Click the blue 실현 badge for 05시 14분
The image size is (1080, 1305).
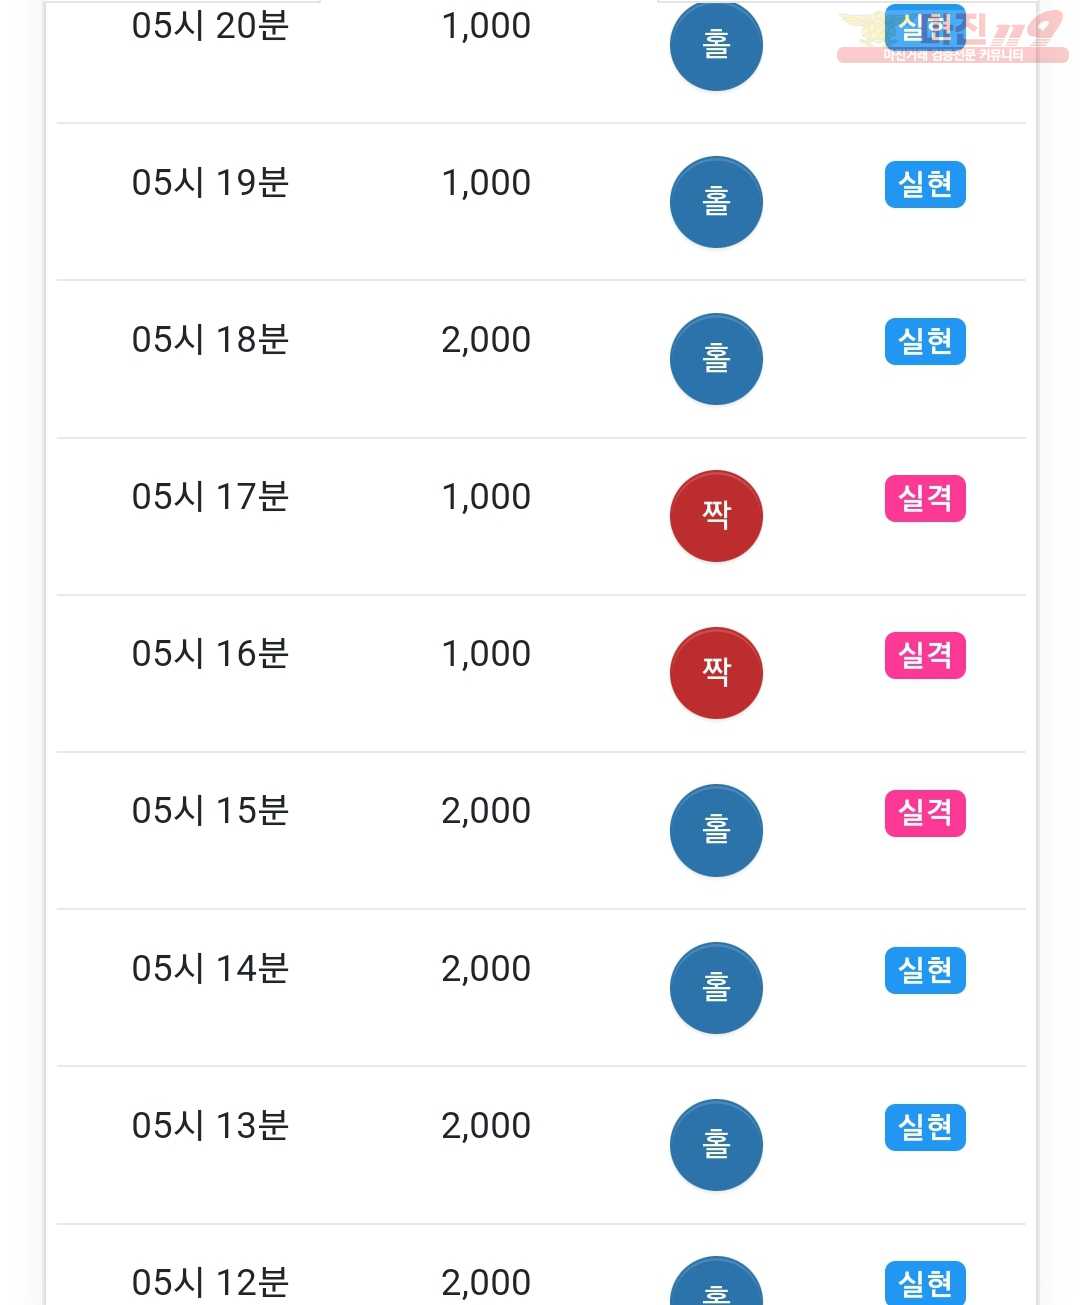[x=925, y=970]
